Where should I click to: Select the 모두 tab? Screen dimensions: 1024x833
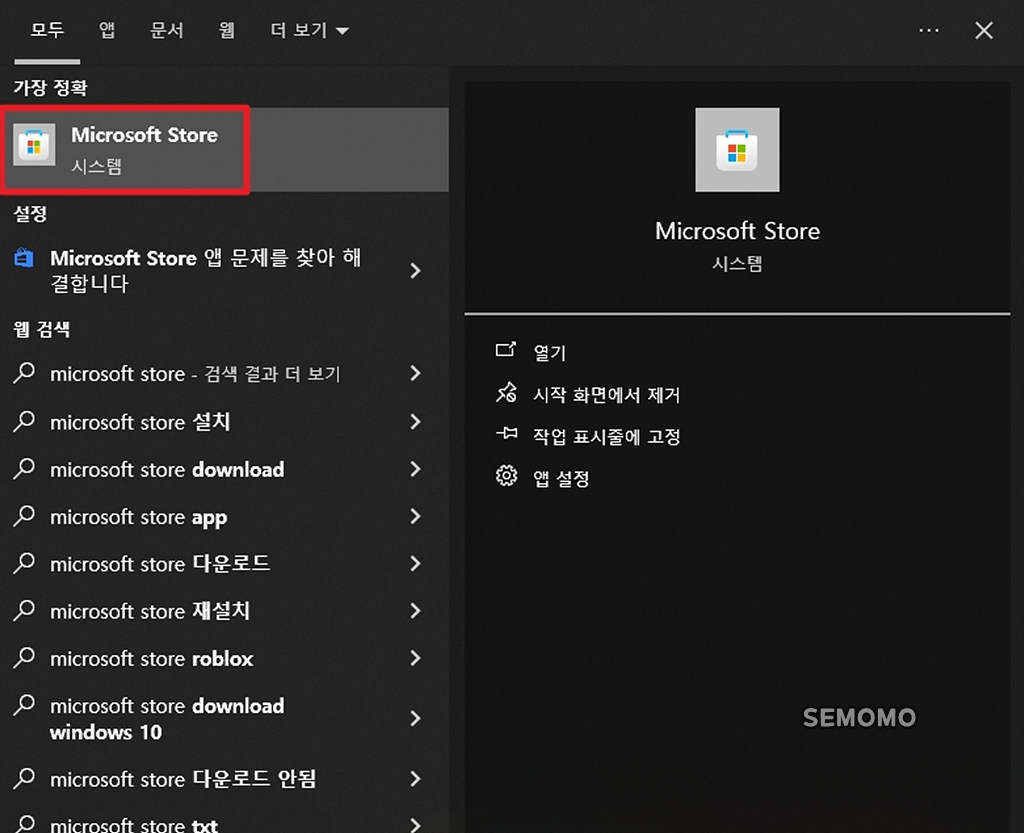click(47, 30)
